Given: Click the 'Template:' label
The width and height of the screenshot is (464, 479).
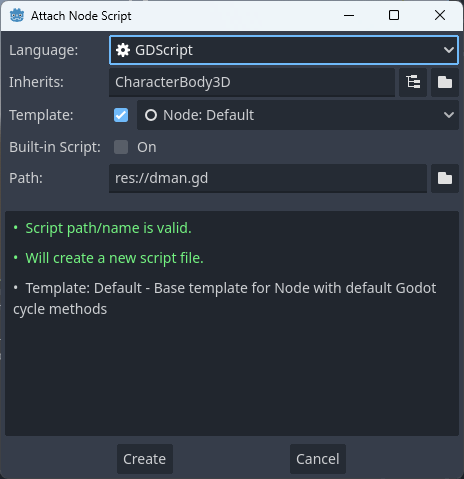Looking at the screenshot, I should [41, 115].
